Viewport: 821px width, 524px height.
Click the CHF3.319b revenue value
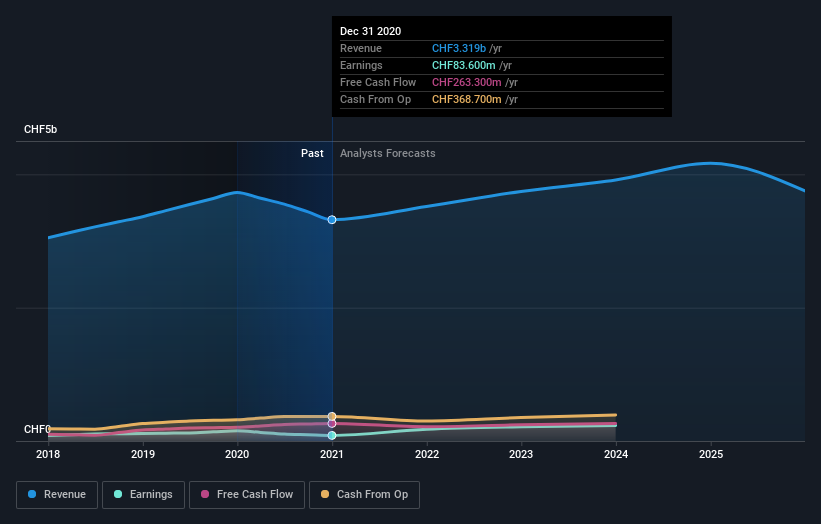(459, 48)
